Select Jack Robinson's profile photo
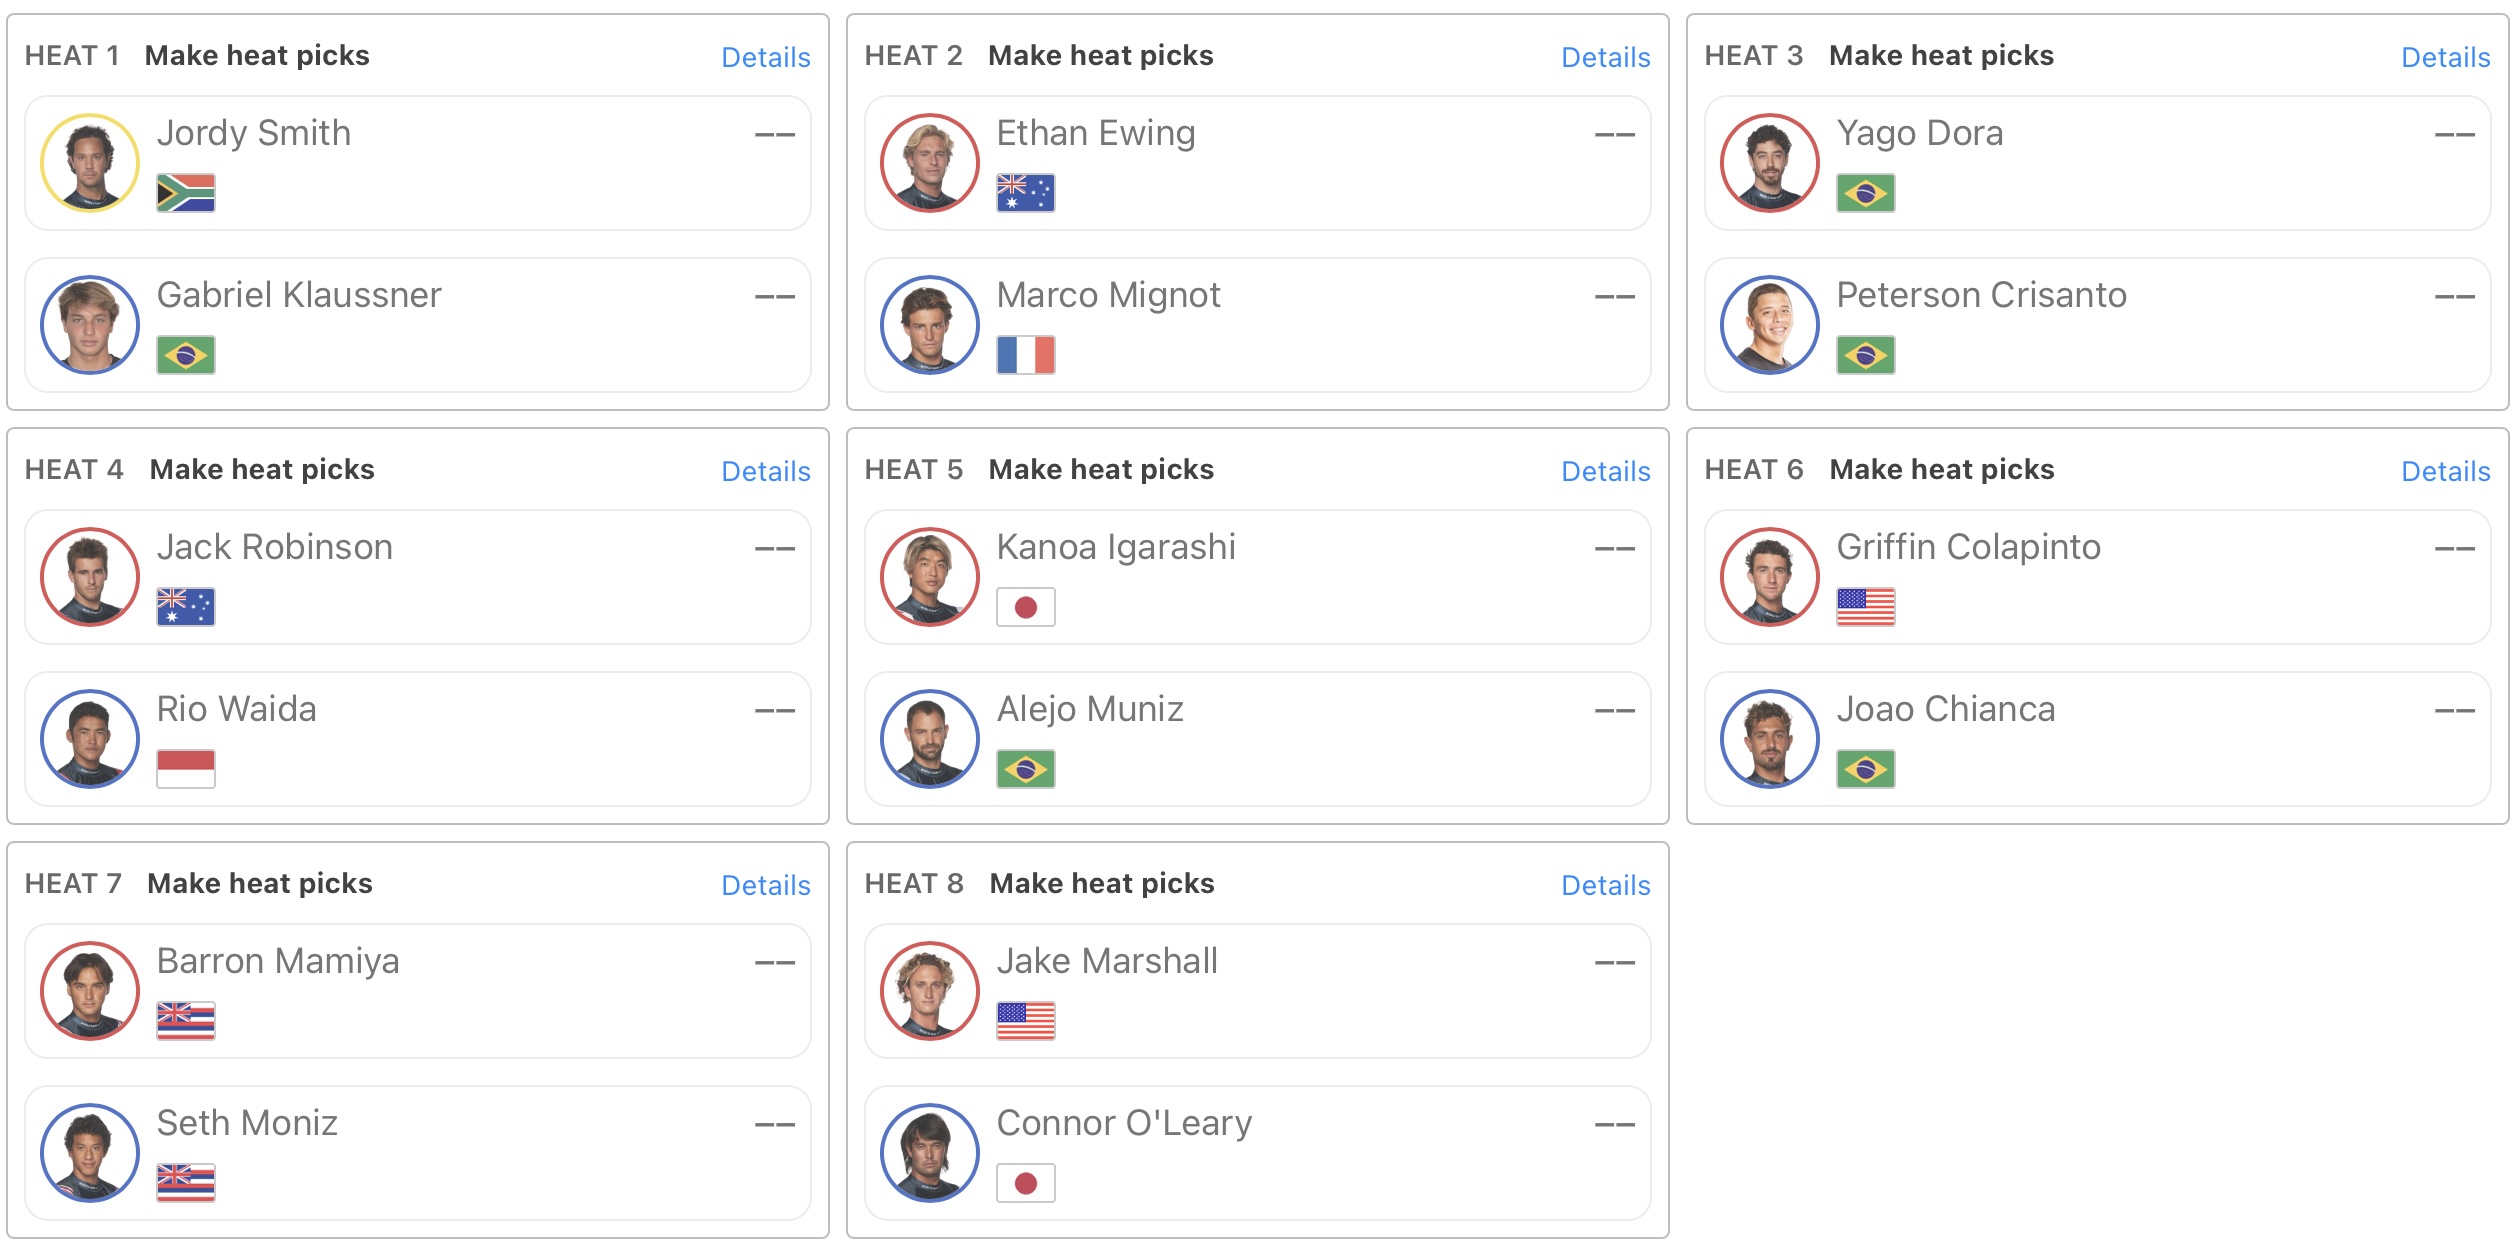This screenshot has height=1248, width=2520. tap(90, 577)
